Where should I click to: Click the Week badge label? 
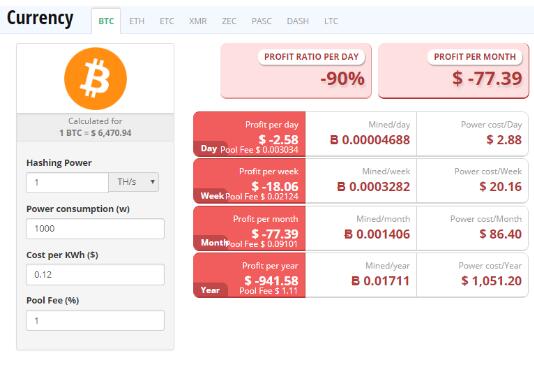click(x=212, y=196)
